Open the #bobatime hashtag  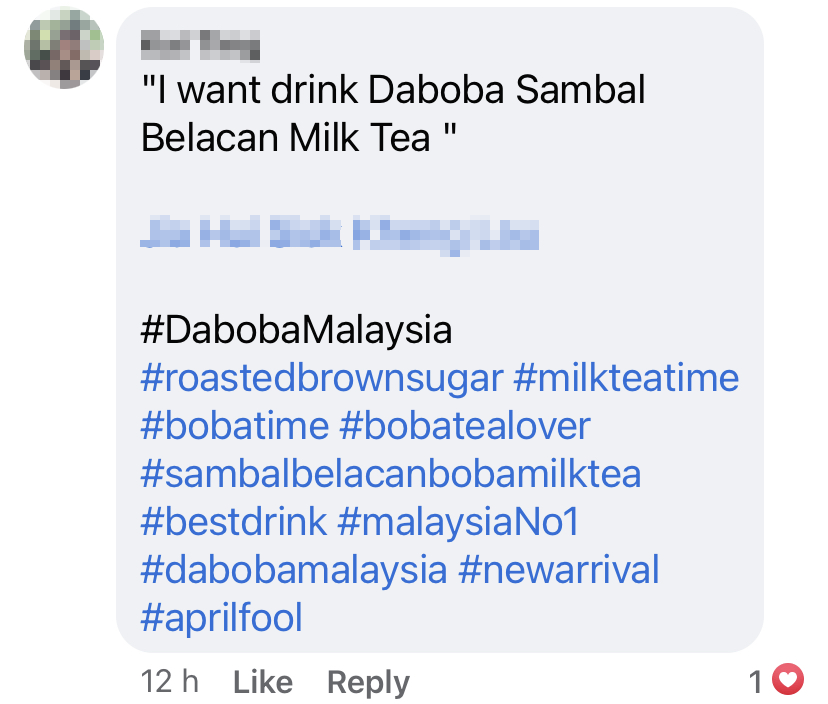[x=235, y=427]
